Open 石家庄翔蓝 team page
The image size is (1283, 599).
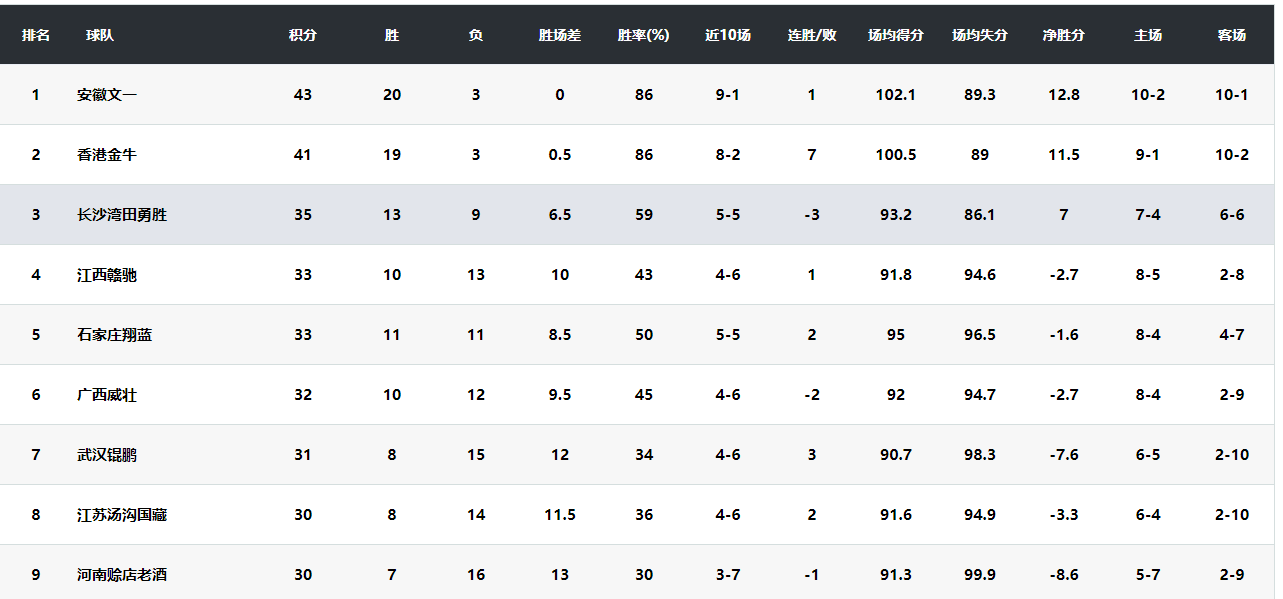(115, 335)
